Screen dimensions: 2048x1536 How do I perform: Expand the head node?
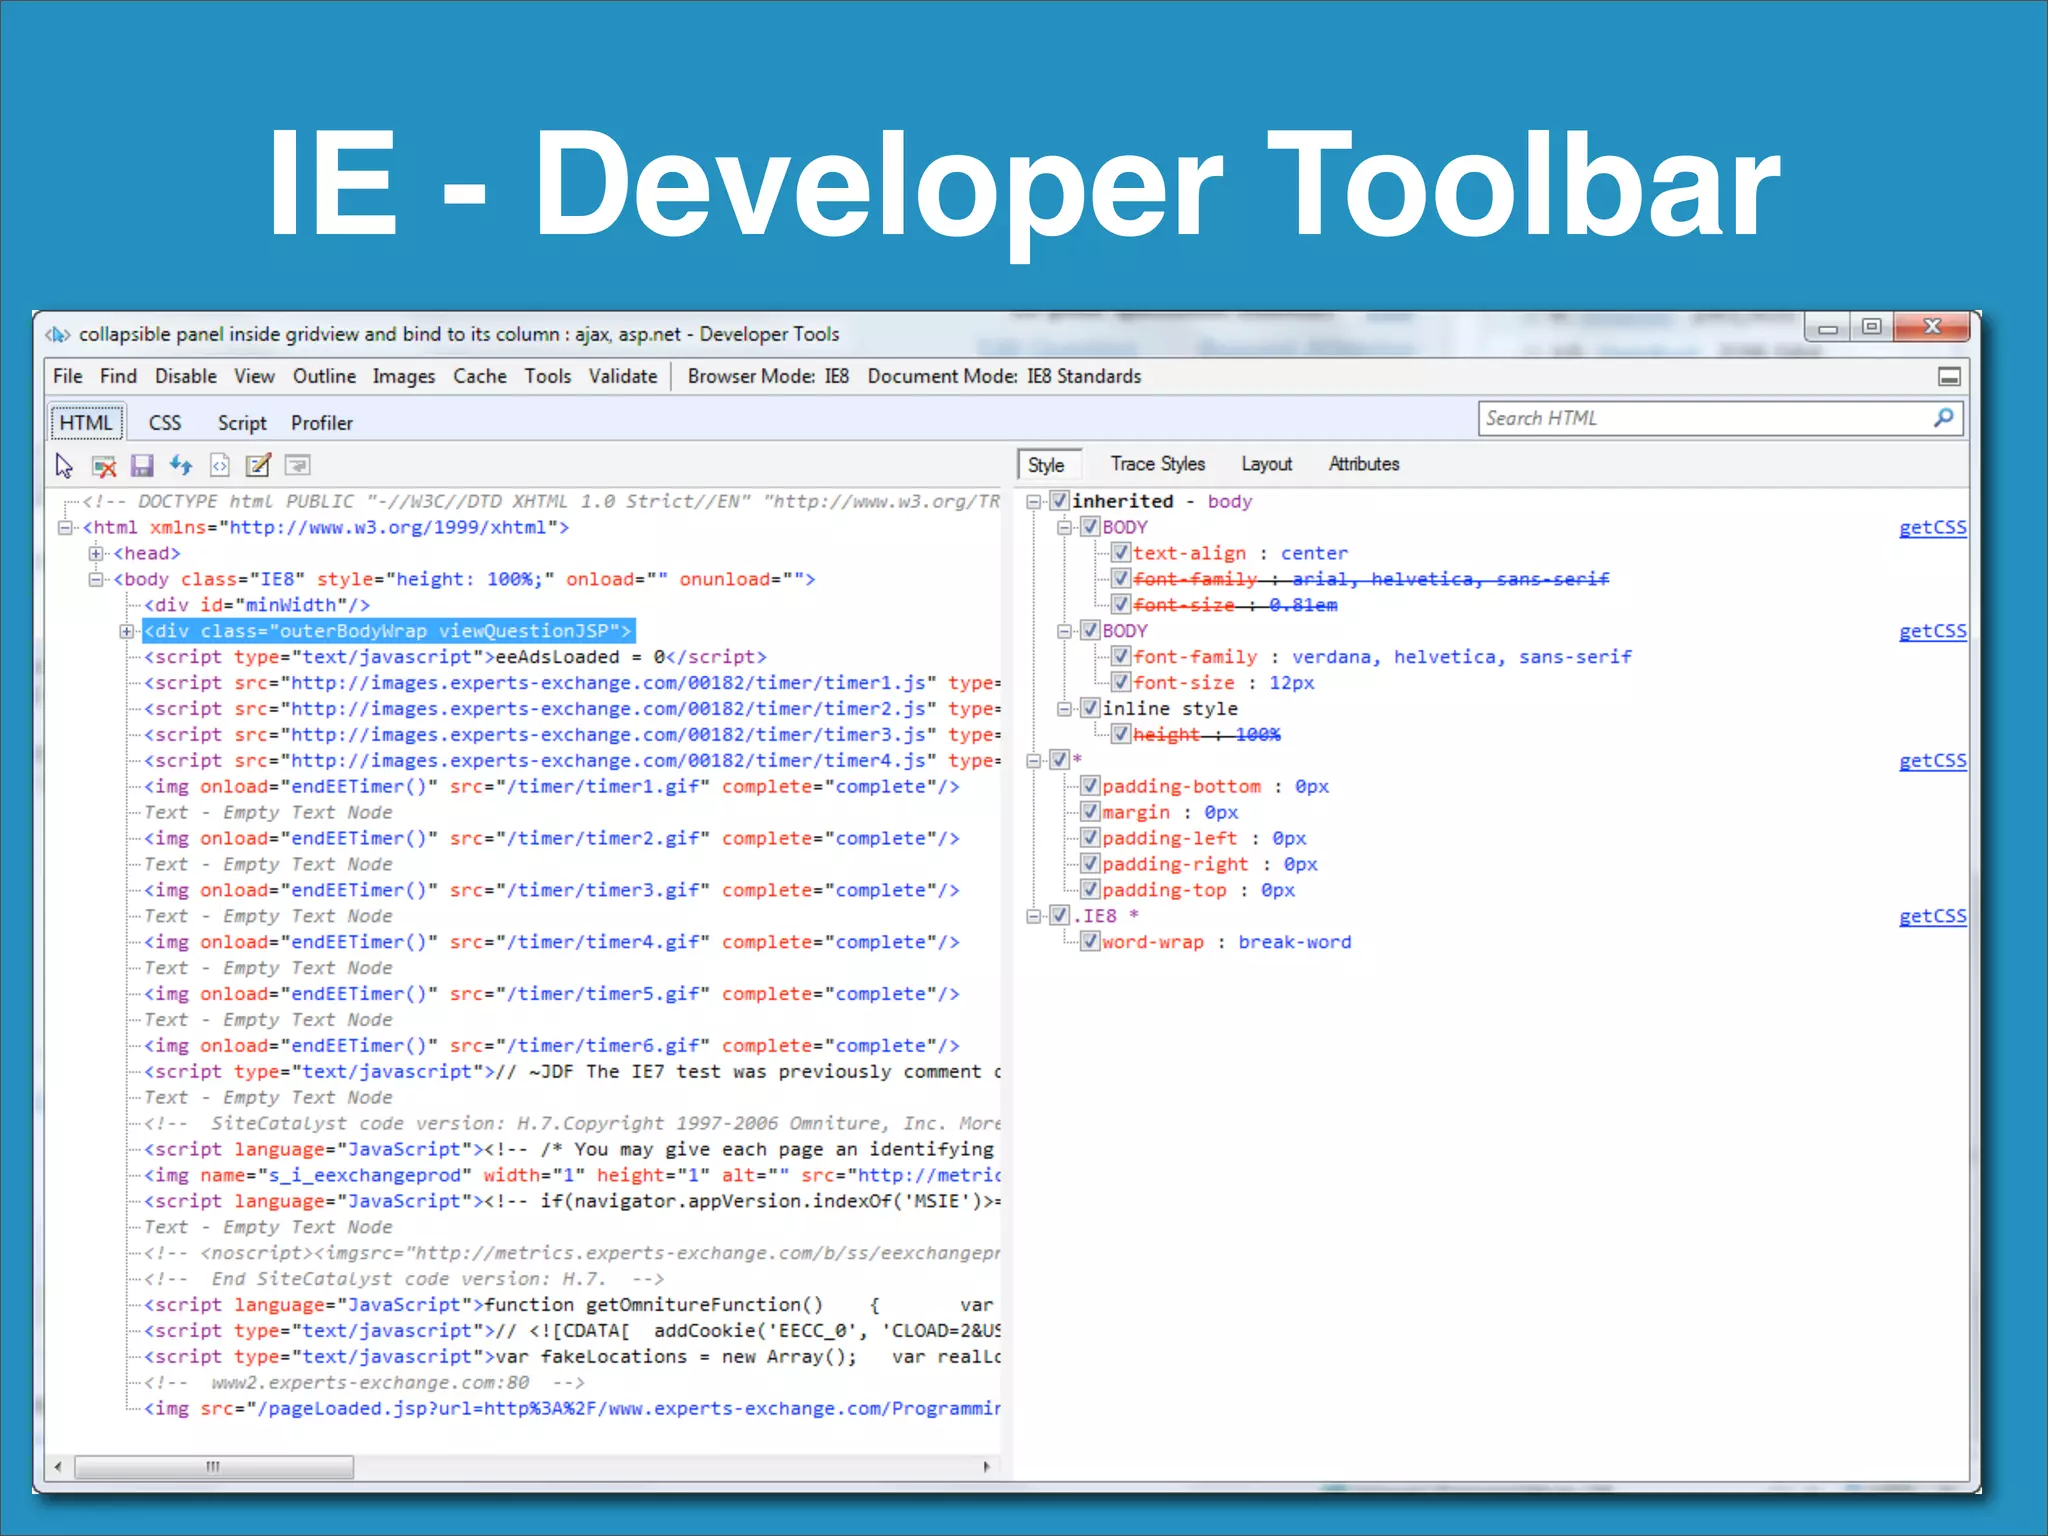pyautogui.click(x=96, y=553)
